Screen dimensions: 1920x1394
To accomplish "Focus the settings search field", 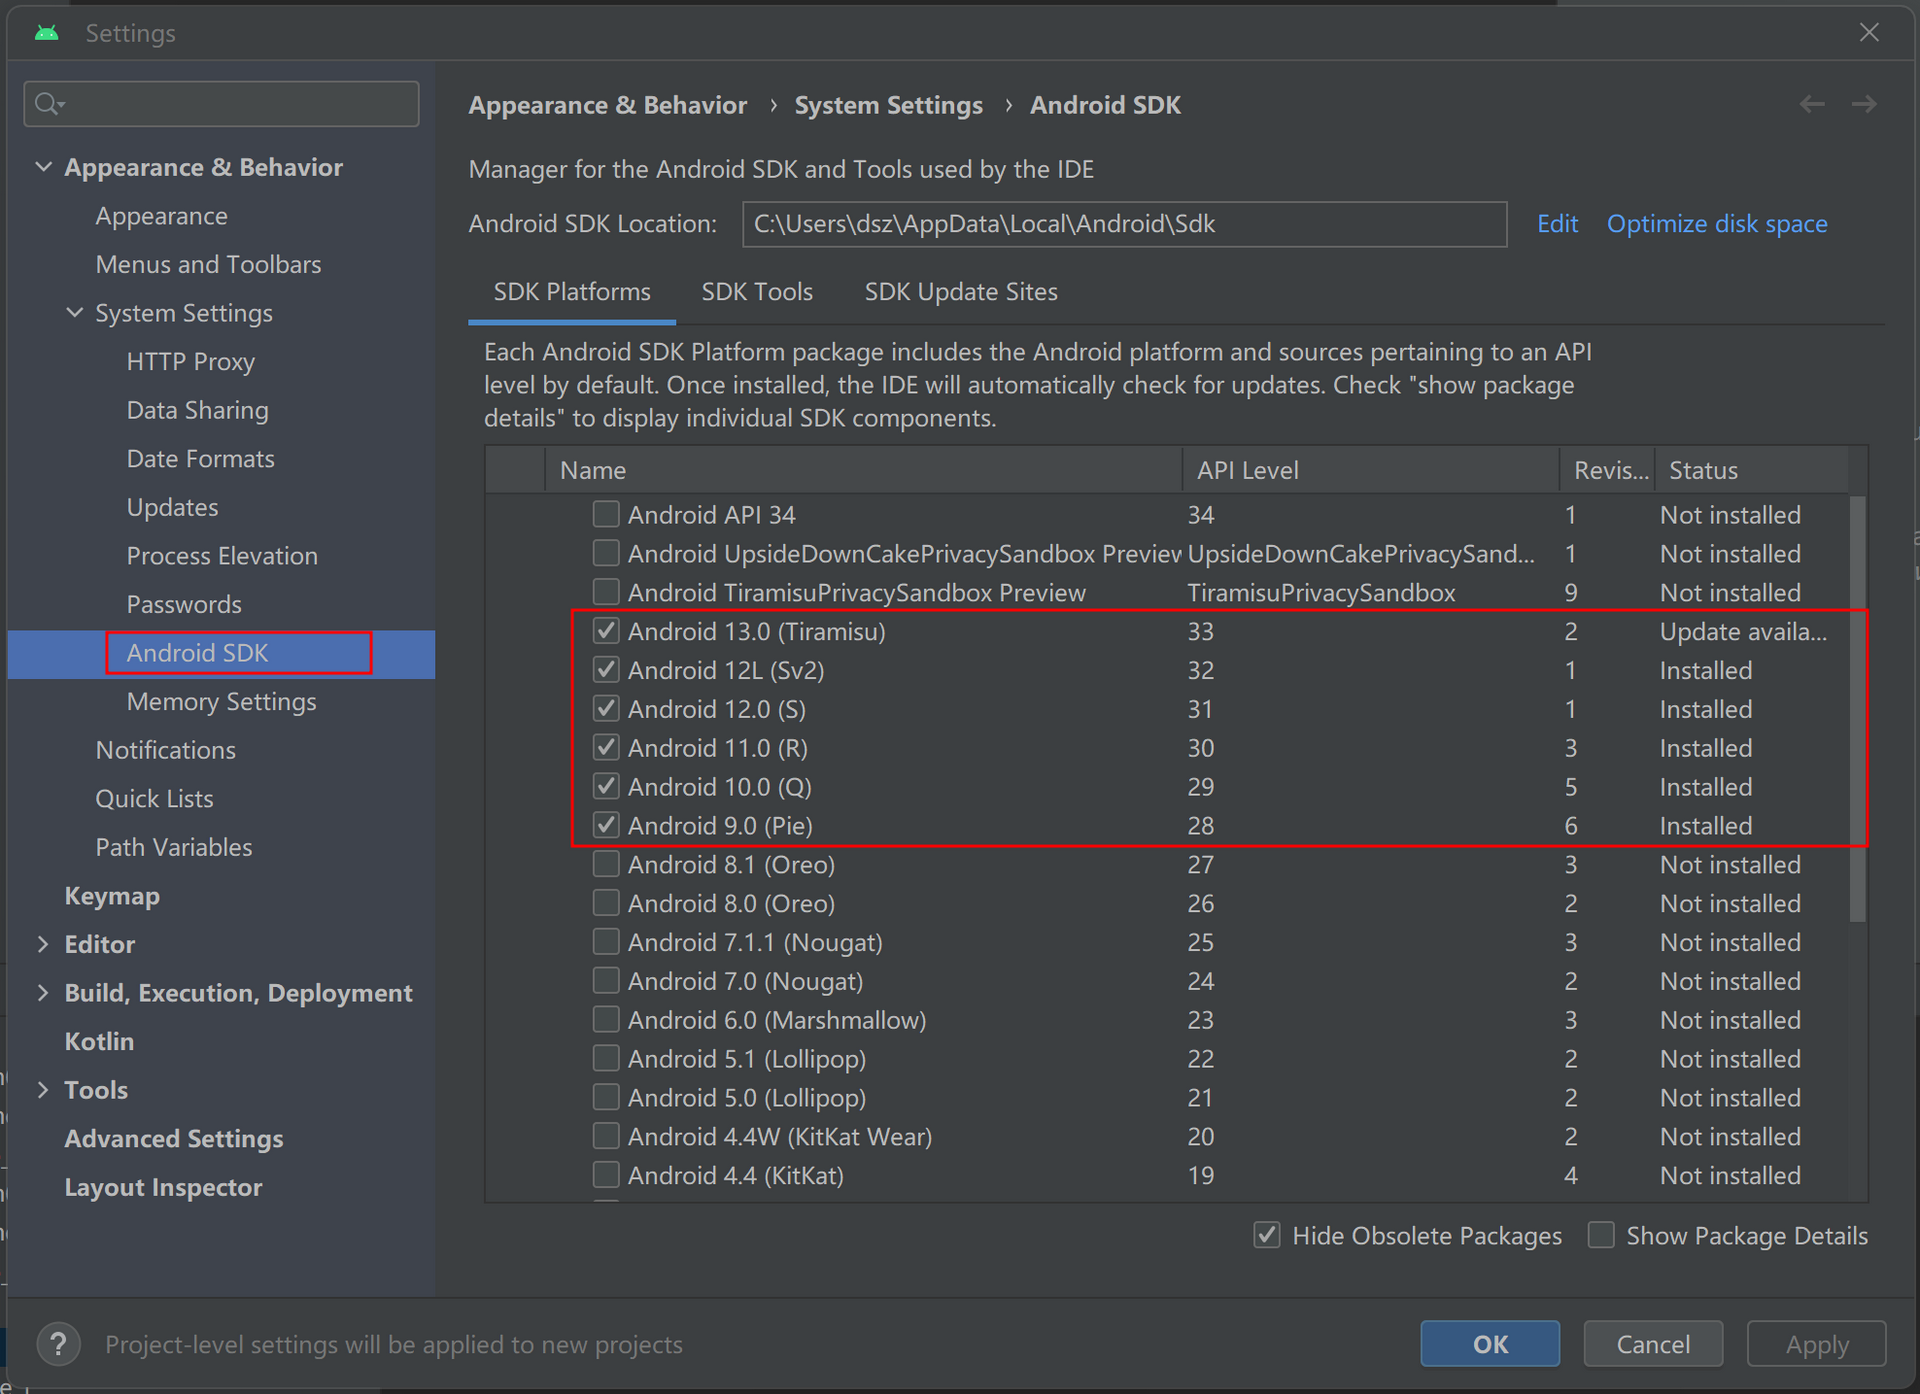I will pos(221,104).
